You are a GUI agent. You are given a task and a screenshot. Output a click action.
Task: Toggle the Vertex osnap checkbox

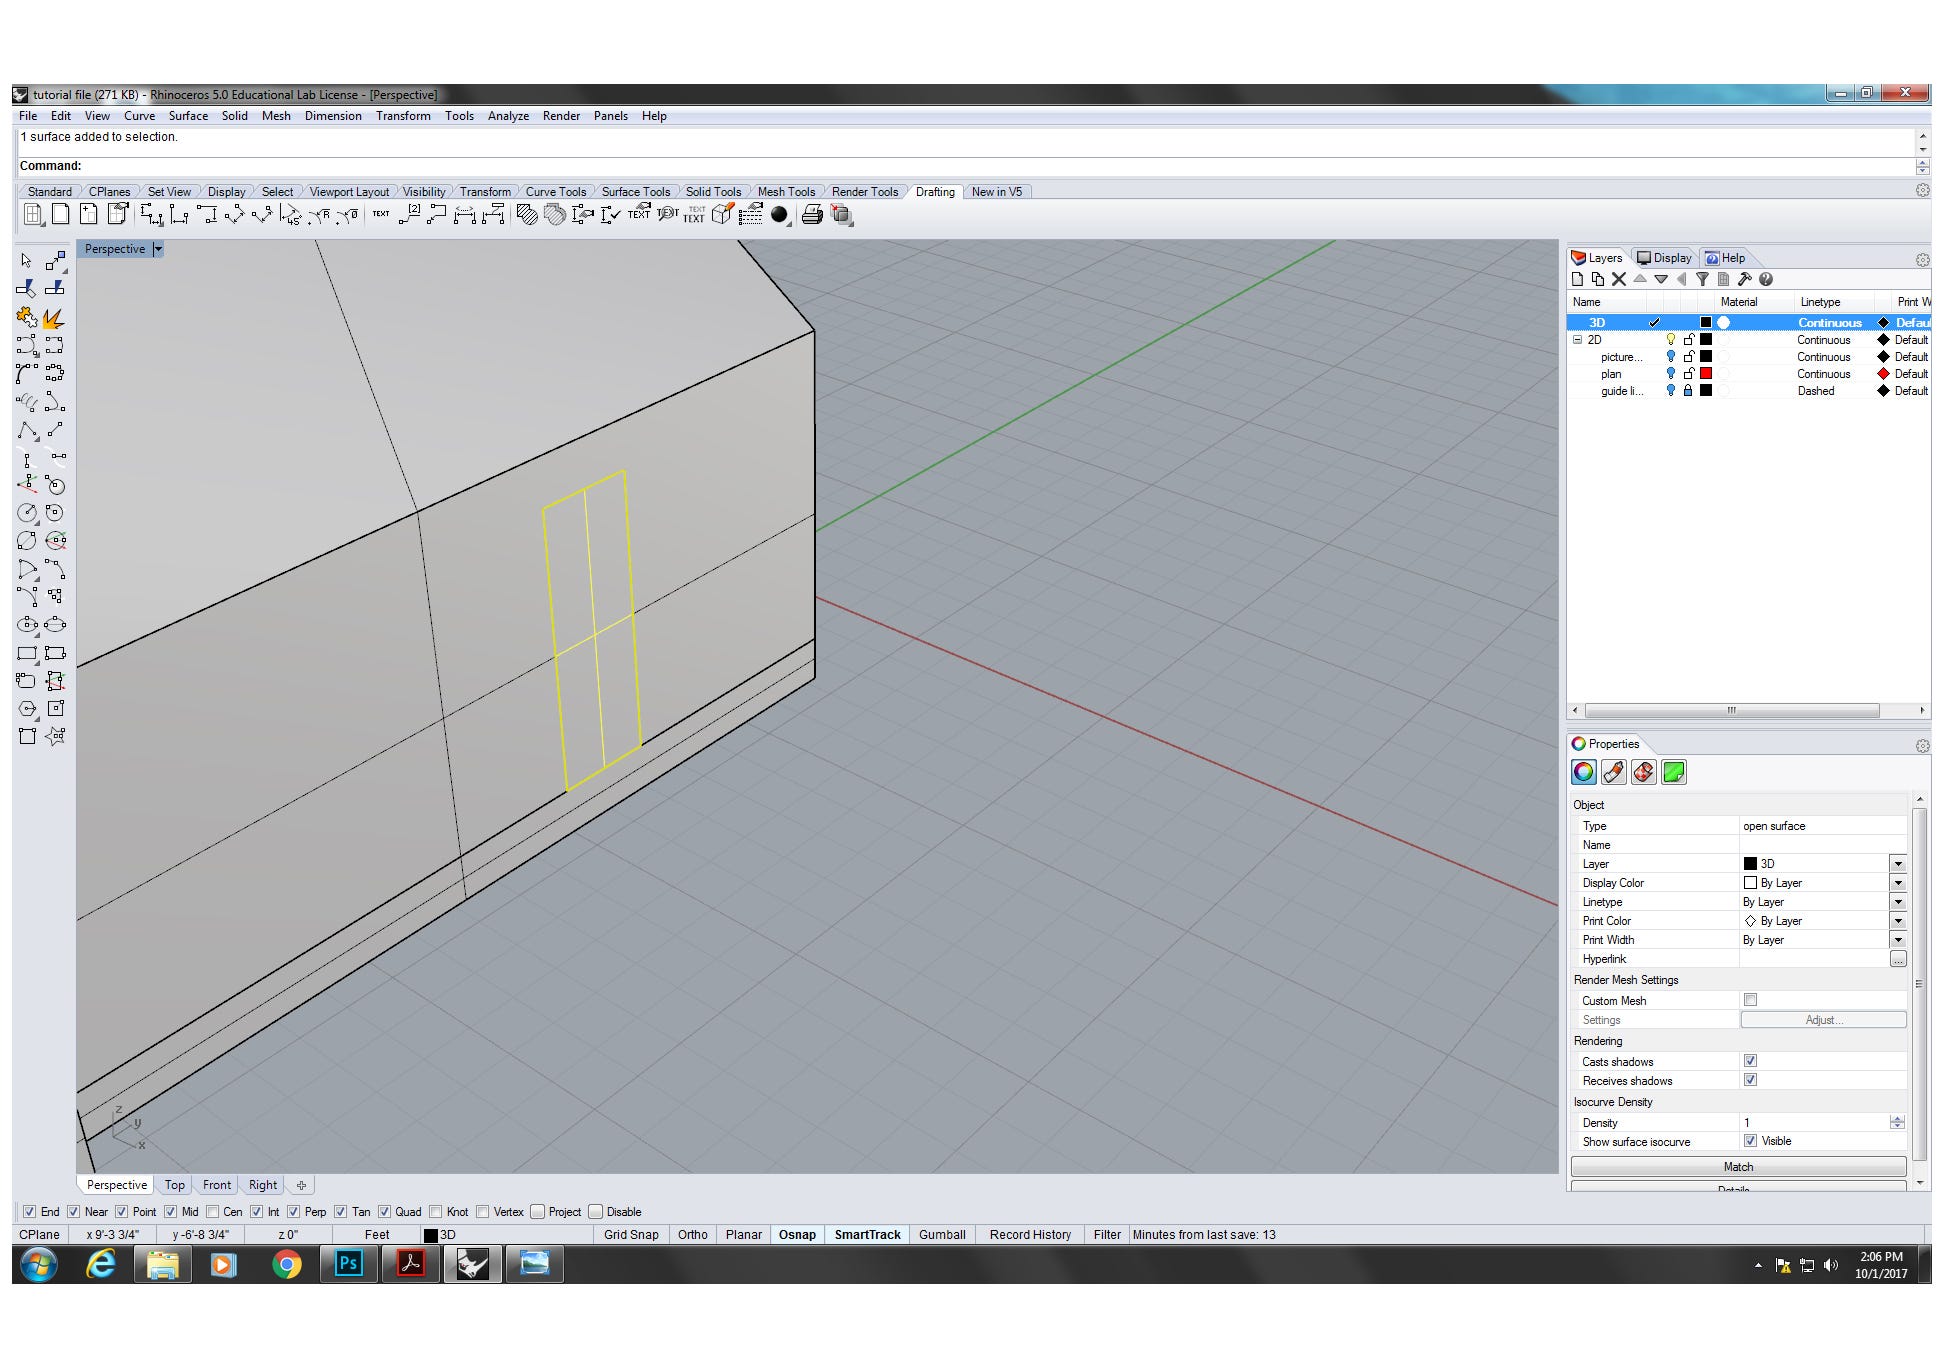pos(483,1212)
